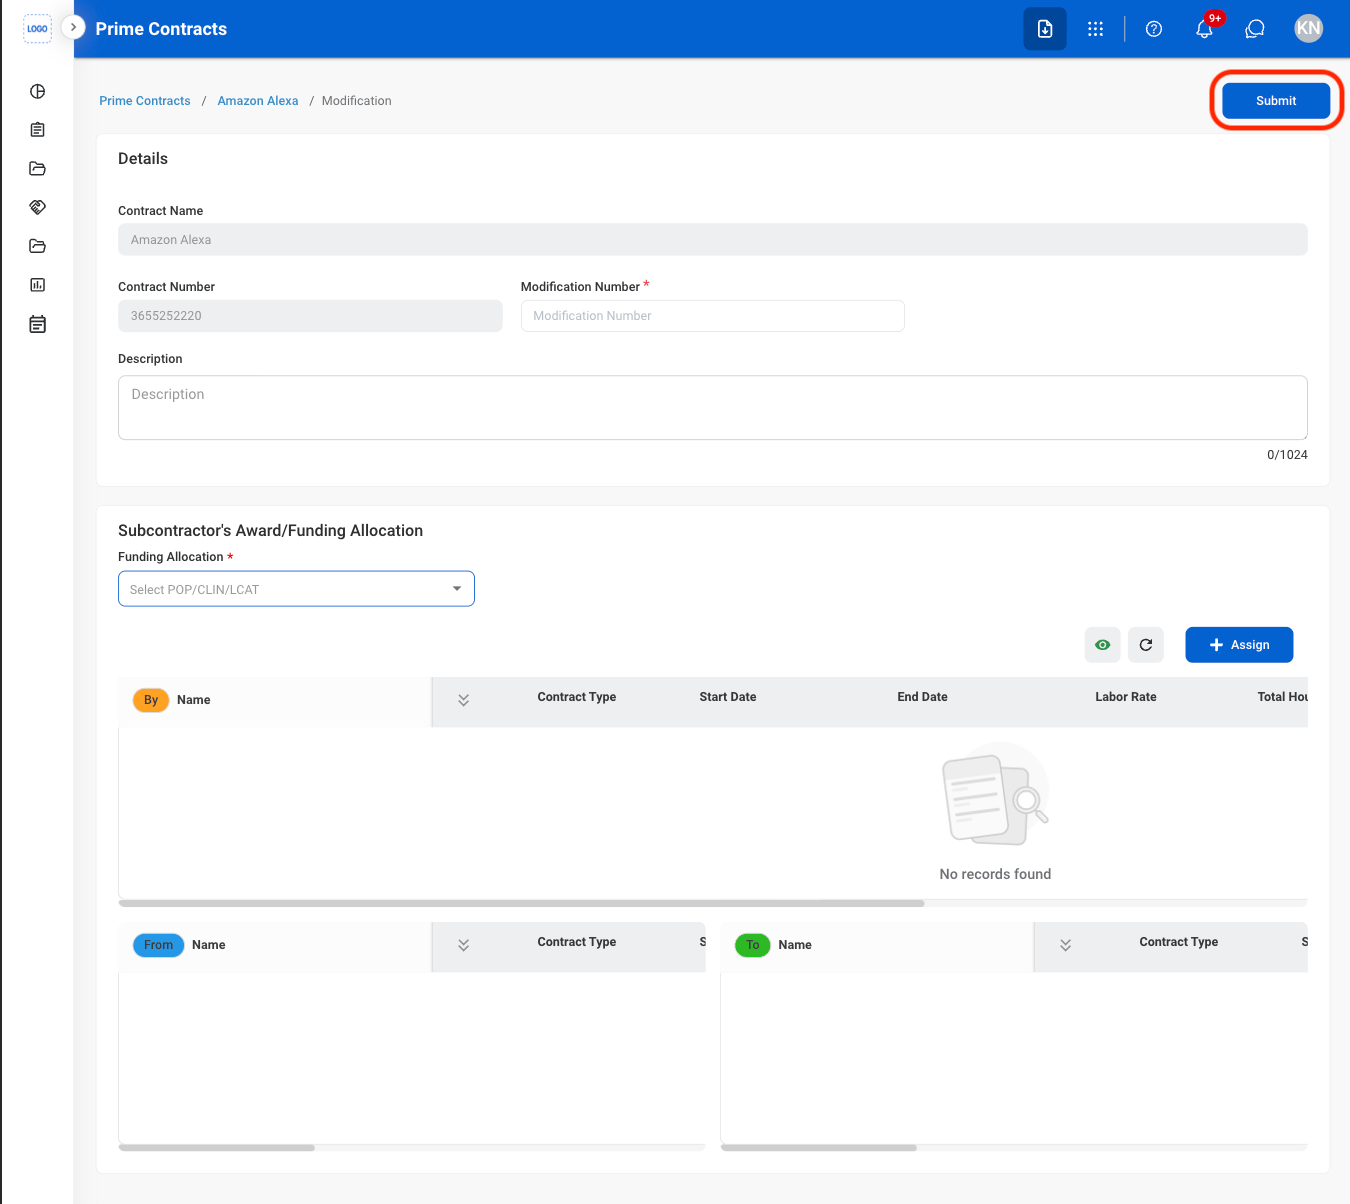Click the From table horizontal scrollbar
This screenshot has height=1204, width=1350.
(216, 1148)
